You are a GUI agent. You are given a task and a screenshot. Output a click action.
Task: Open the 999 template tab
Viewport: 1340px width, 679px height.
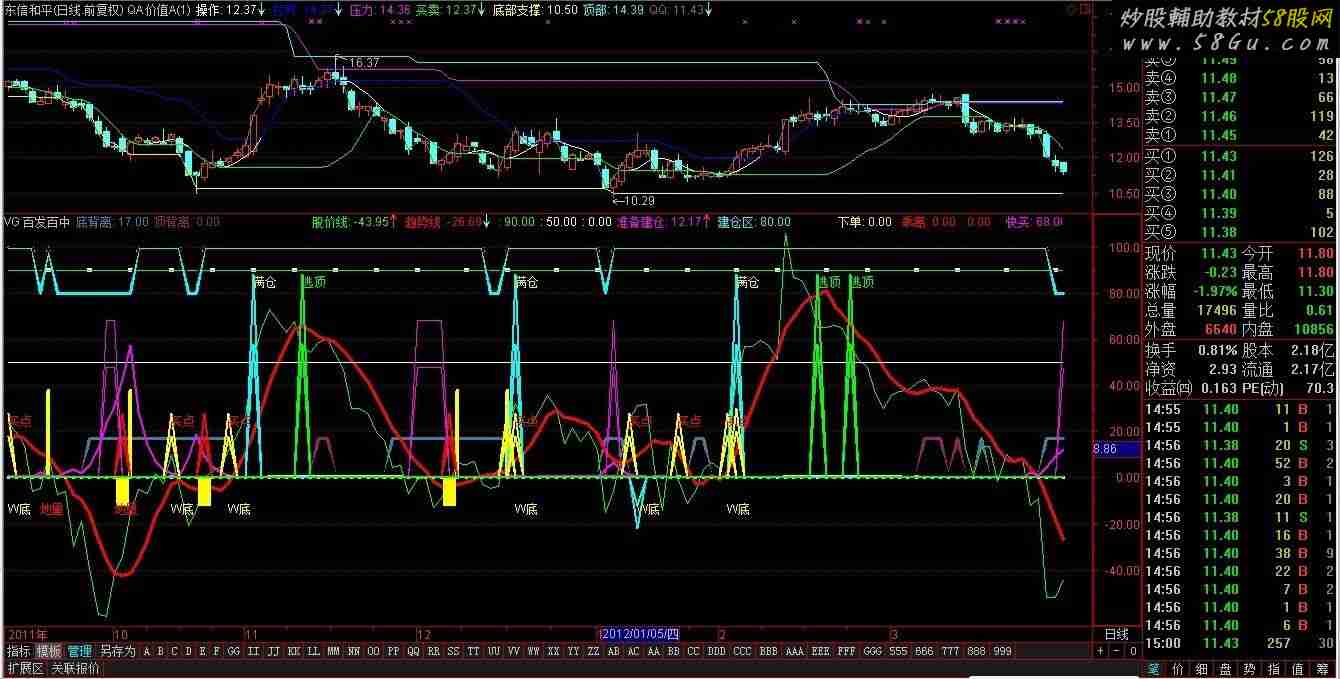[x=1003, y=651]
